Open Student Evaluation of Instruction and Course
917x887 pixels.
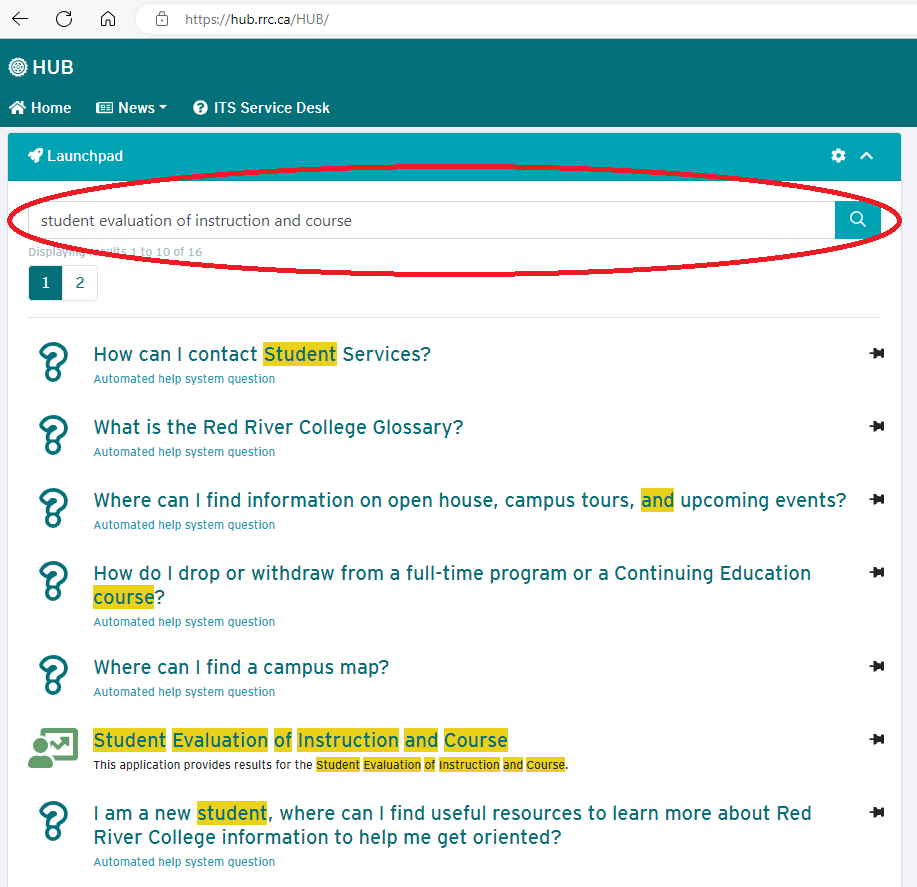300,741
